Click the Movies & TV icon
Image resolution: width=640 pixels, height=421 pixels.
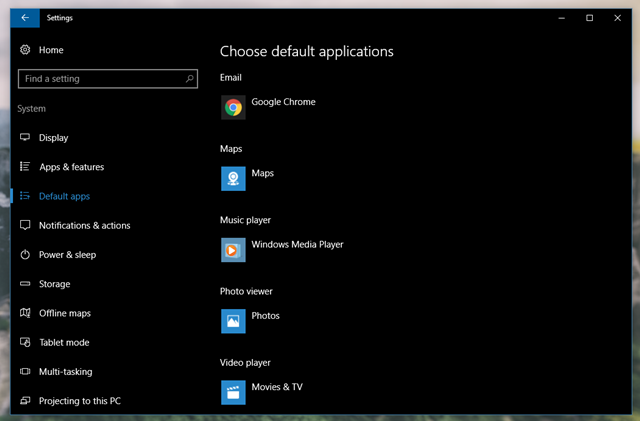tap(233, 392)
